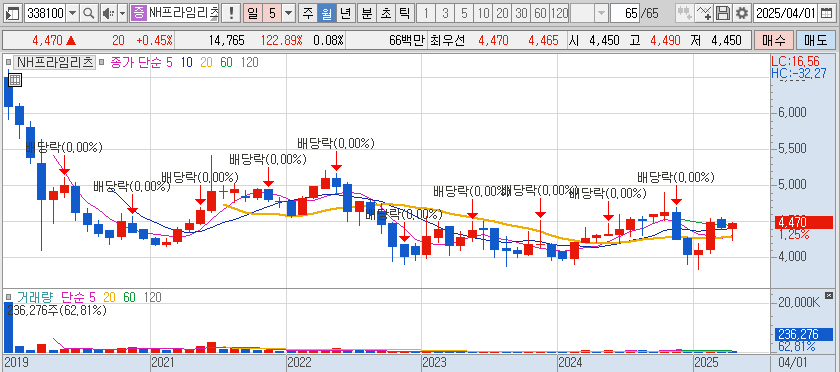This screenshot has width=840, height=372.
Task: Open the stock search magnifier icon
Action: point(89,13)
